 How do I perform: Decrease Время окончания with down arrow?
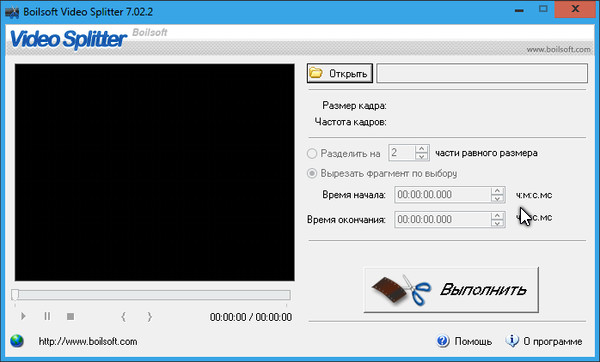497,223
